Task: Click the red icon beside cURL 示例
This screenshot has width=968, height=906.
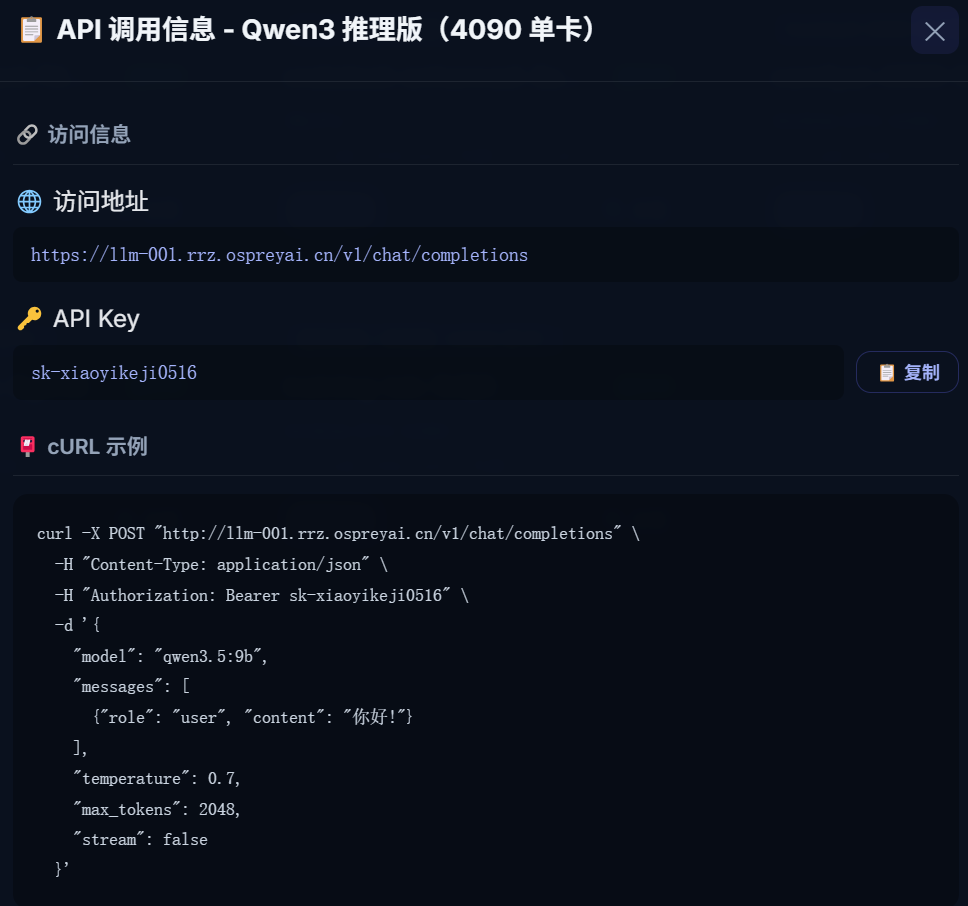Action: pyautogui.click(x=28, y=446)
